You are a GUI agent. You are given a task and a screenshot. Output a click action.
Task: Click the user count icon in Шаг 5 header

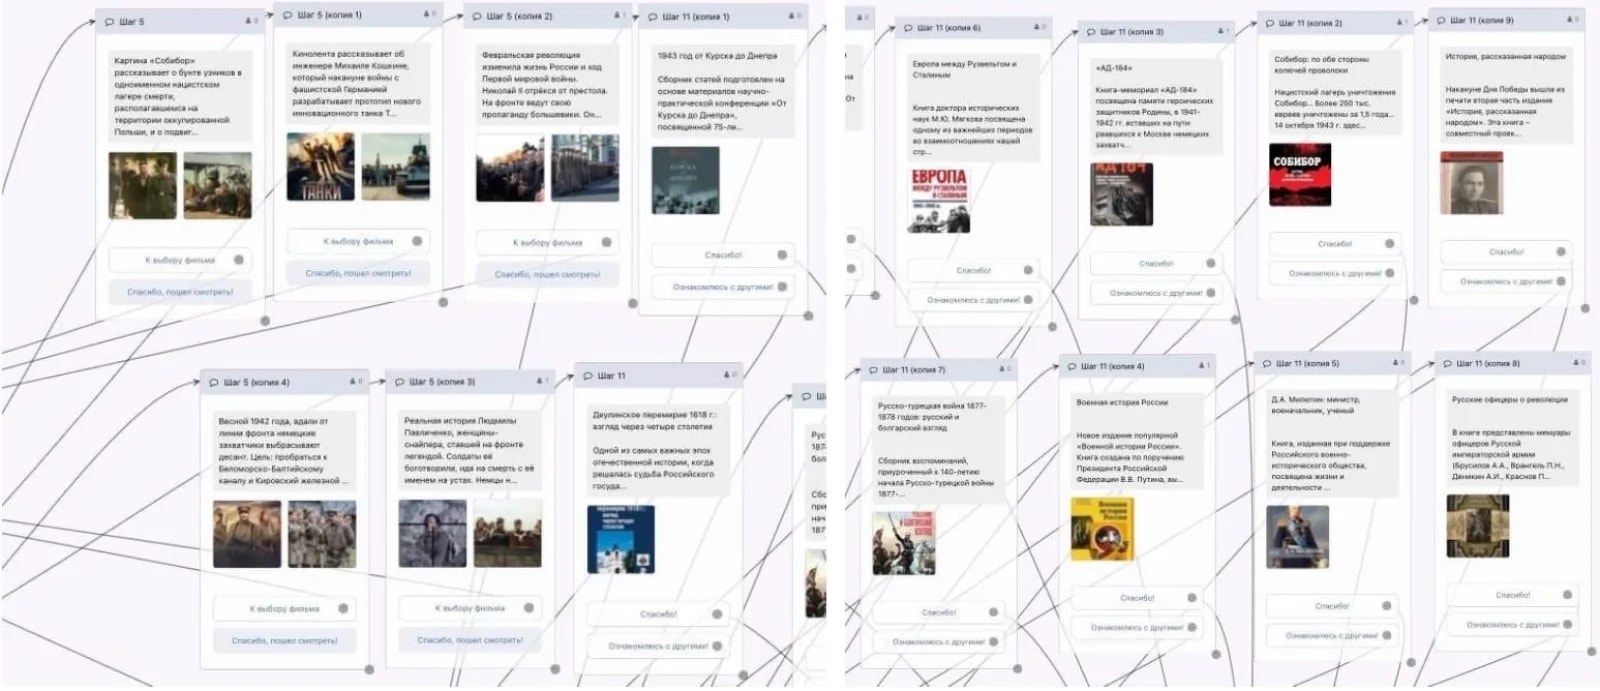coord(250,21)
